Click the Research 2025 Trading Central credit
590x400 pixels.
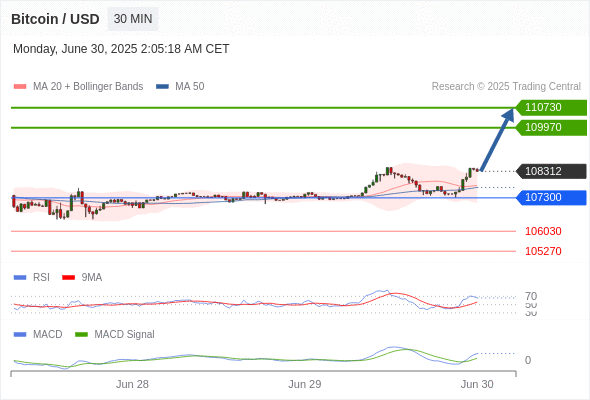[x=506, y=87]
